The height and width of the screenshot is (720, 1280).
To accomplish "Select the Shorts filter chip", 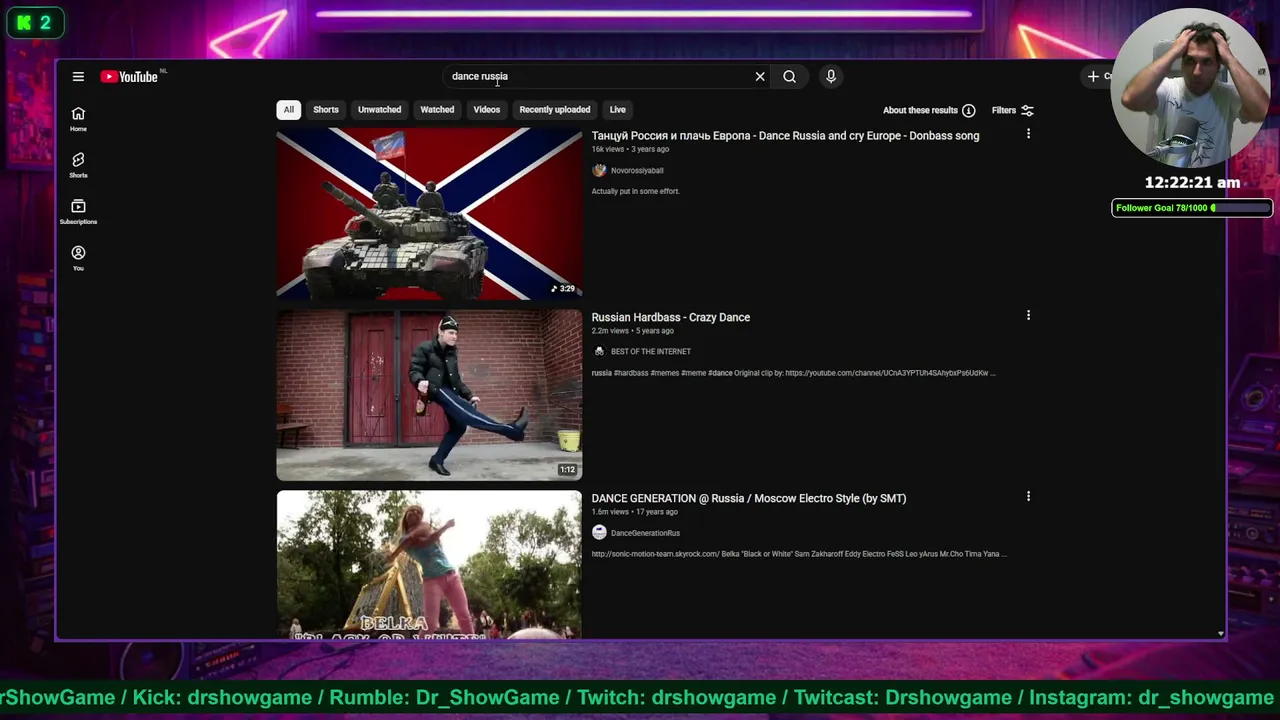I will pyautogui.click(x=326, y=110).
